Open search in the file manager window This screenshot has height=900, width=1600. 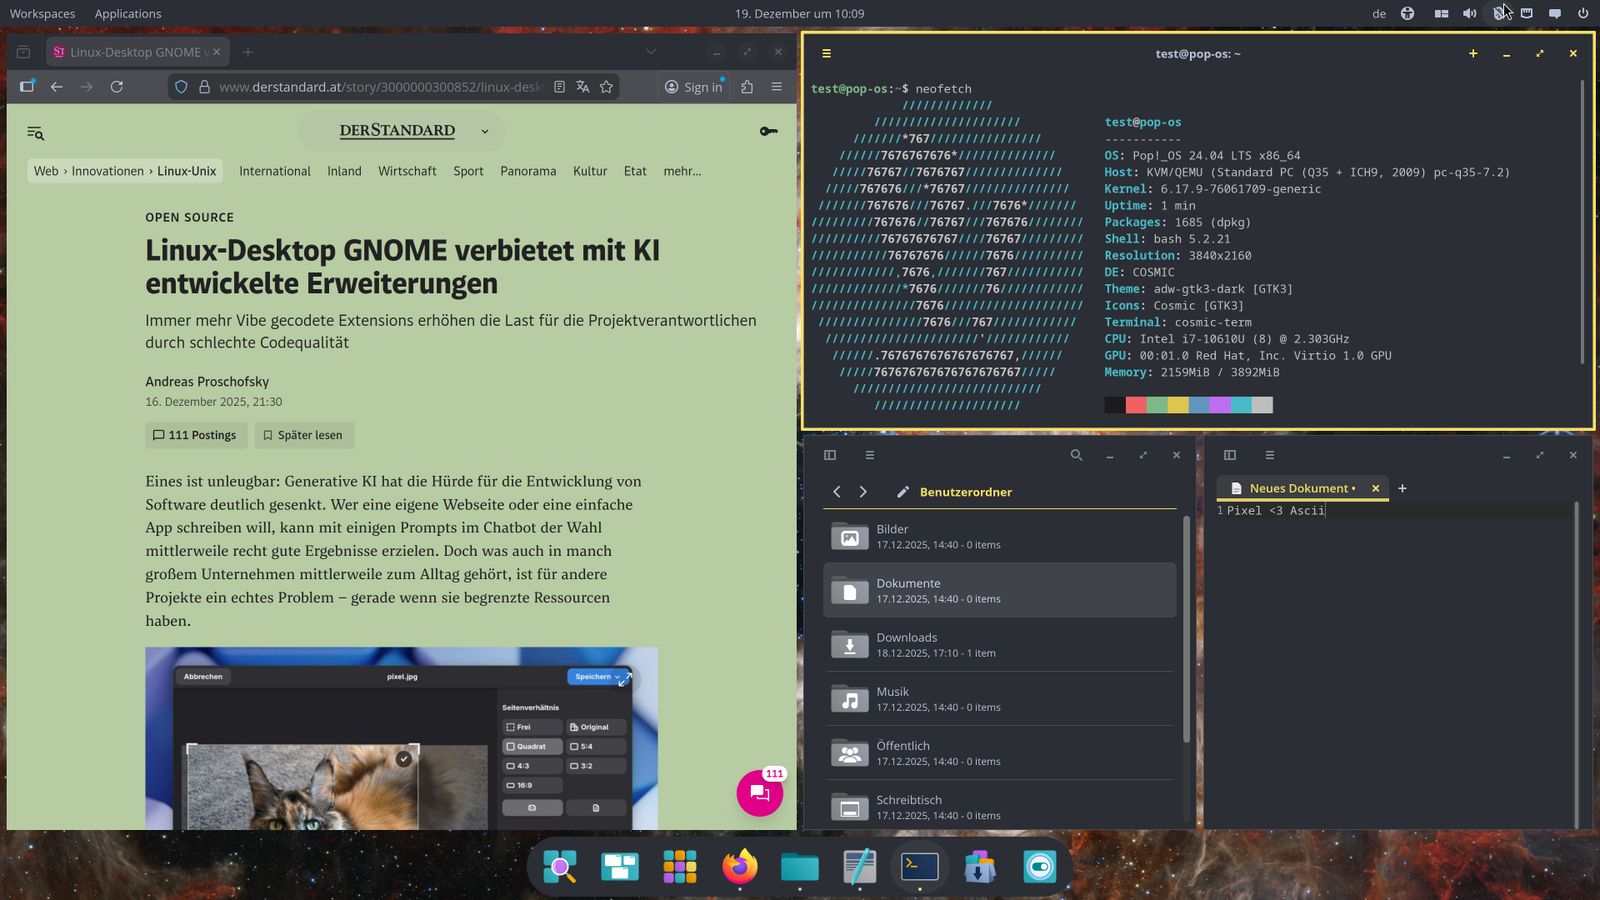[1076, 455]
